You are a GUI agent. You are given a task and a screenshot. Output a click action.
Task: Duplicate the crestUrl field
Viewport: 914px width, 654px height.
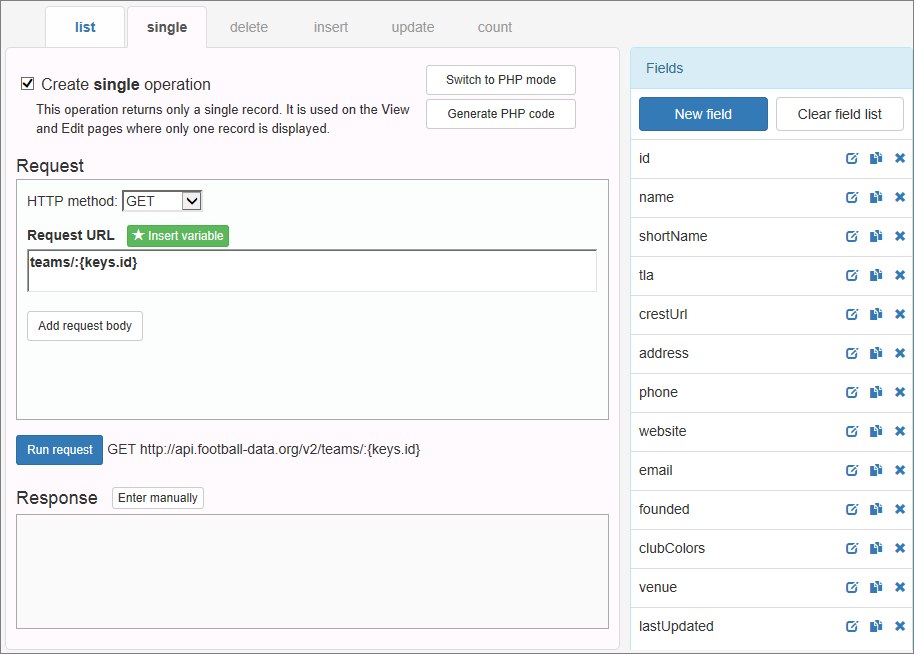(x=875, y=314)
